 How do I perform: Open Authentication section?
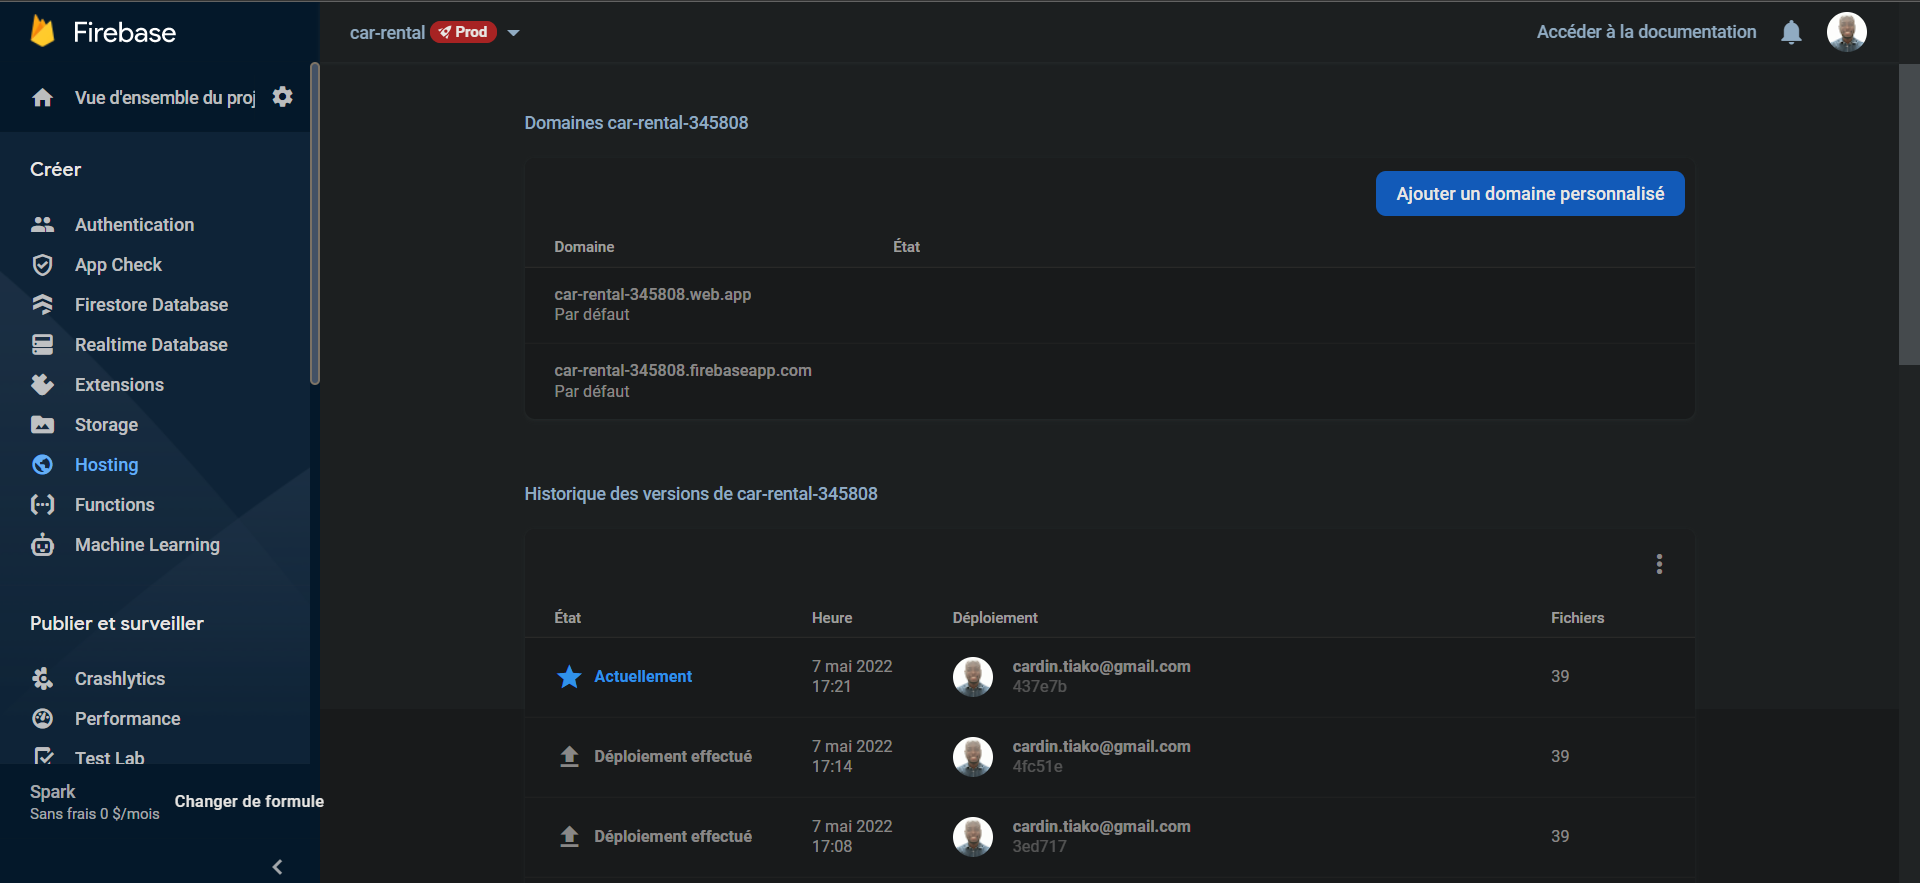pyautogui.click(x=134, y=225)
